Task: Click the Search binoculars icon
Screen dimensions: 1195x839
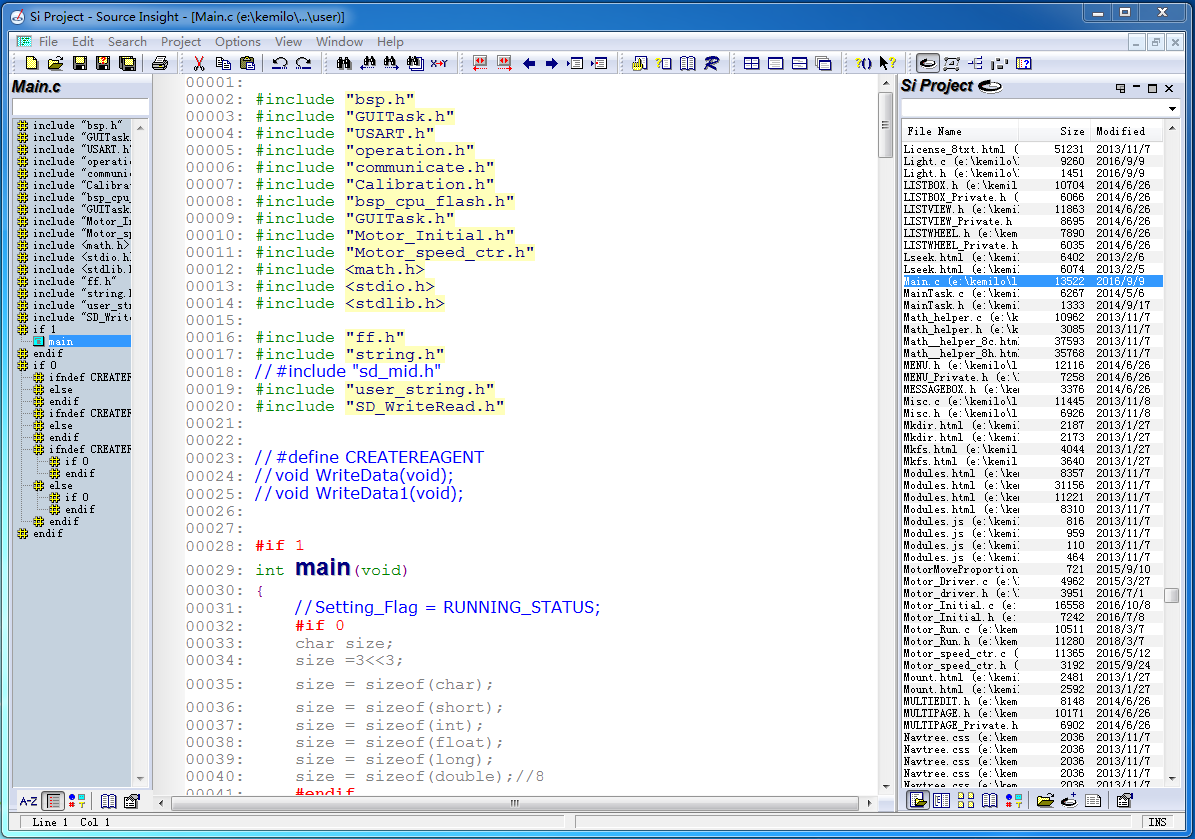Action: click(x=344, y=64)
